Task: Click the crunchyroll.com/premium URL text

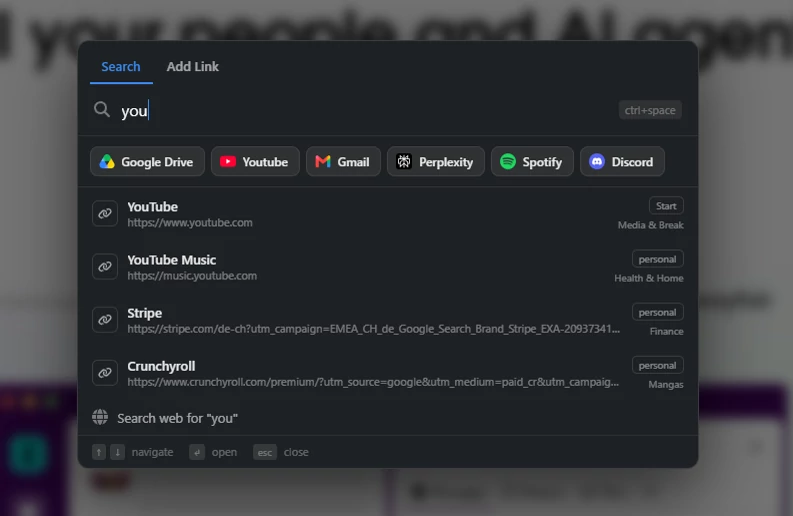Action: [373, 382]
